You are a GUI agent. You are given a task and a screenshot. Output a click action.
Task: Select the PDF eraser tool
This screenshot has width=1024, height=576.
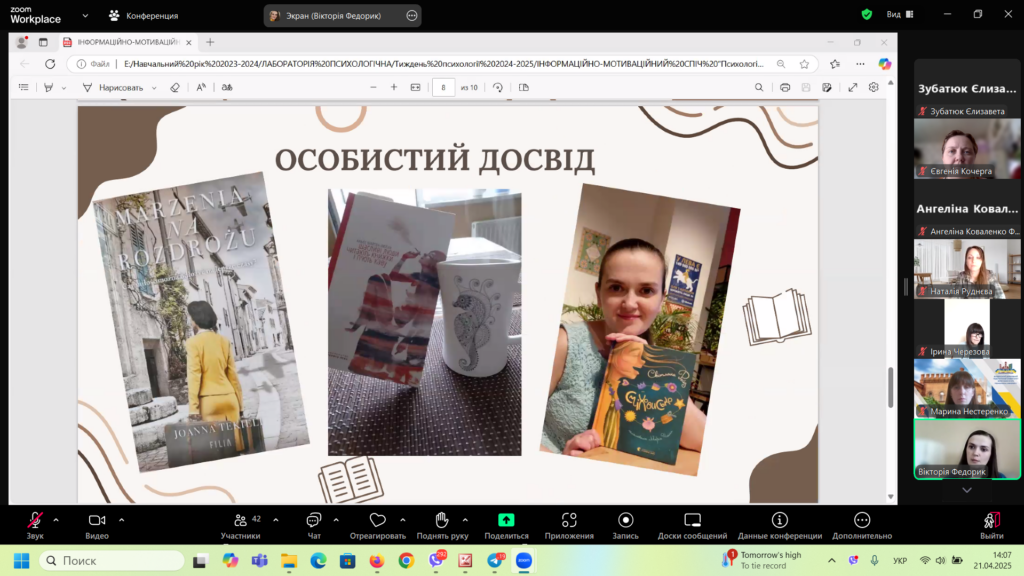[x=174, y=87]
